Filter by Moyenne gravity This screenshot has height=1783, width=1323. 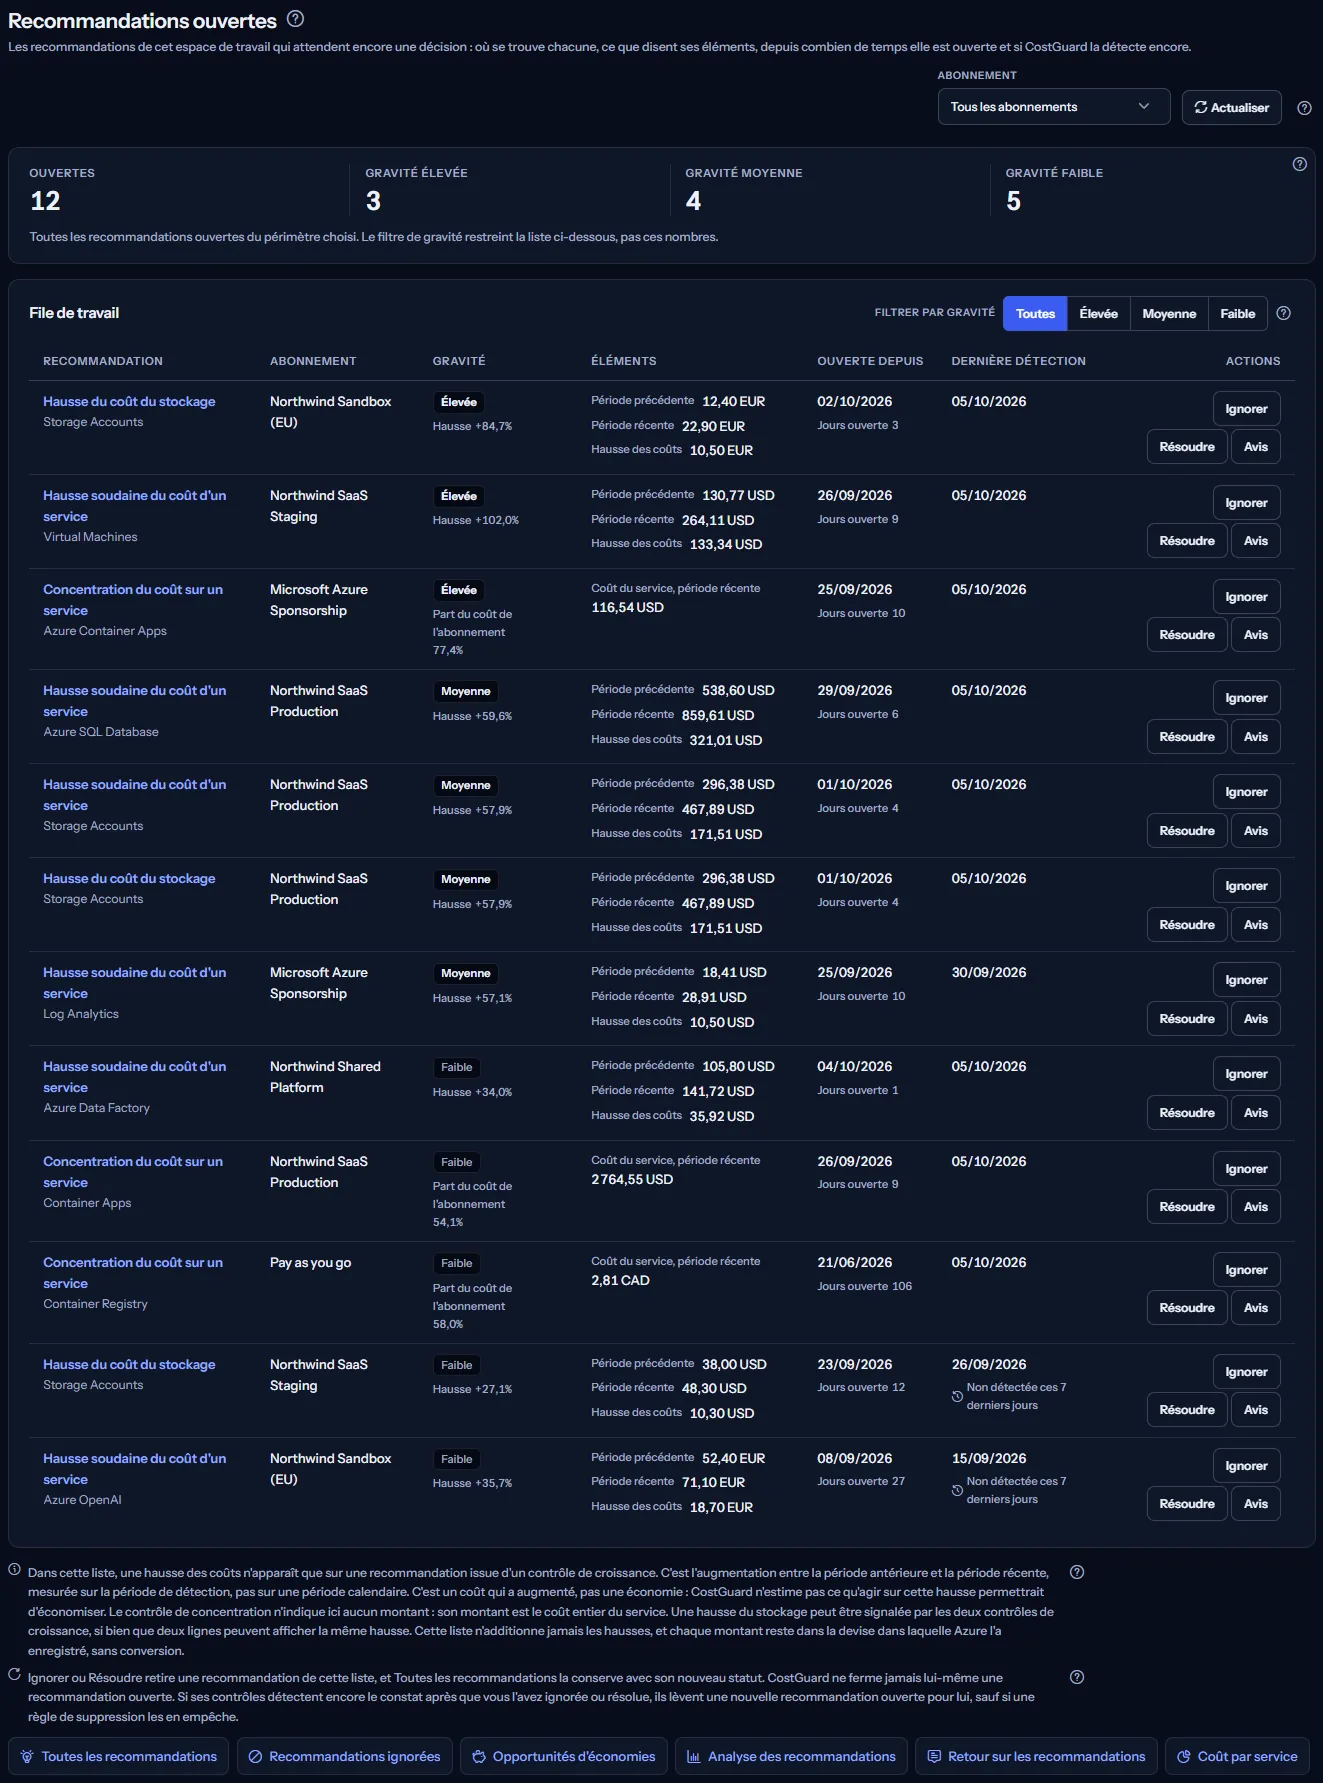tap(1169, 313)
